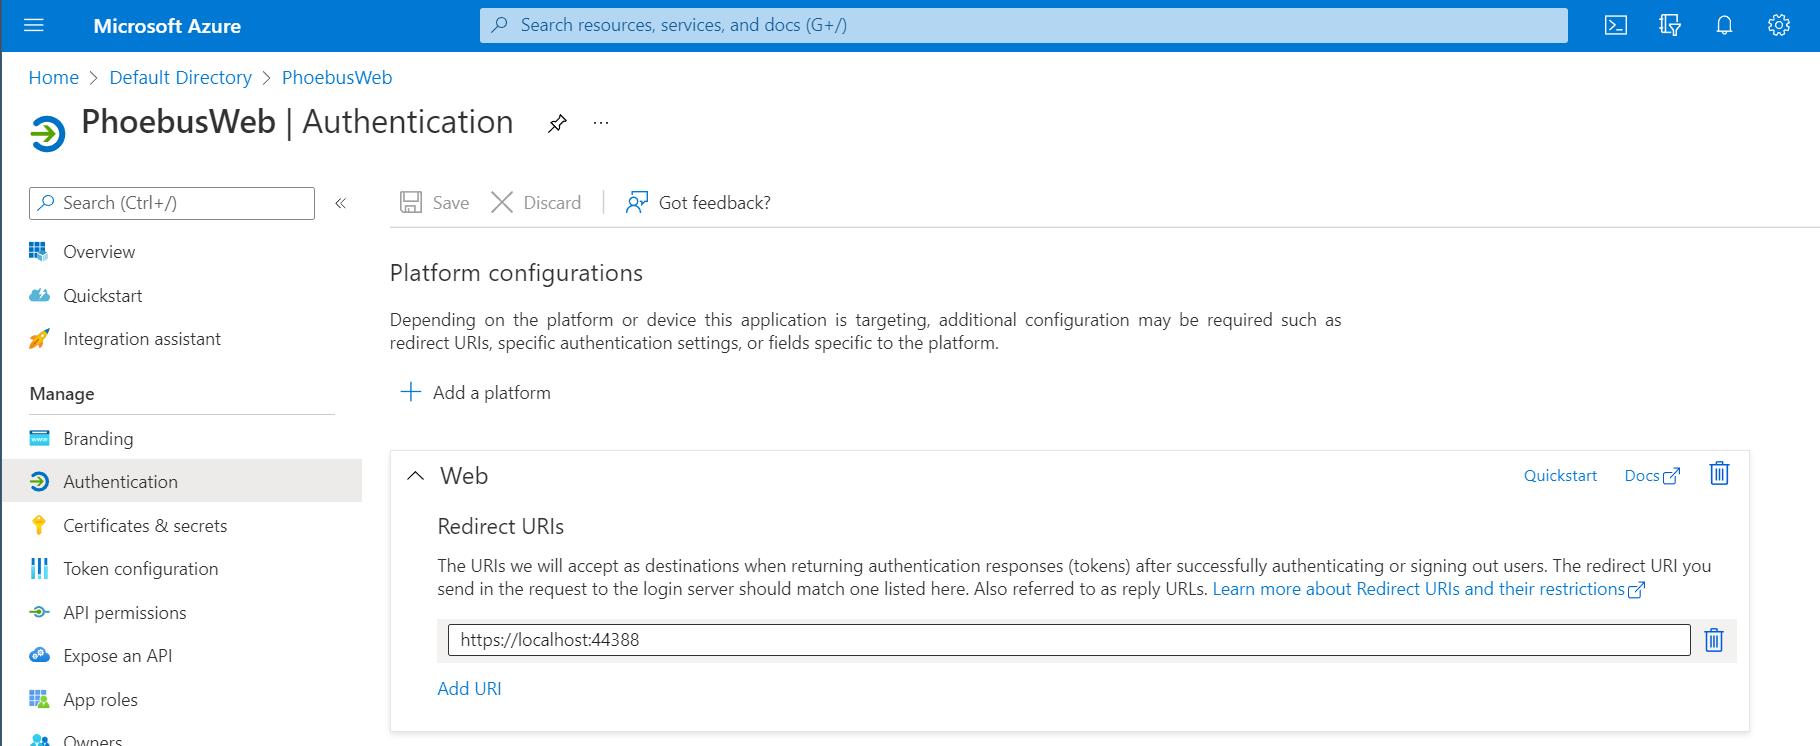1820x746 pixels.
Task: Click the Microsoft Azure brand title
Action: pos(167,26)
